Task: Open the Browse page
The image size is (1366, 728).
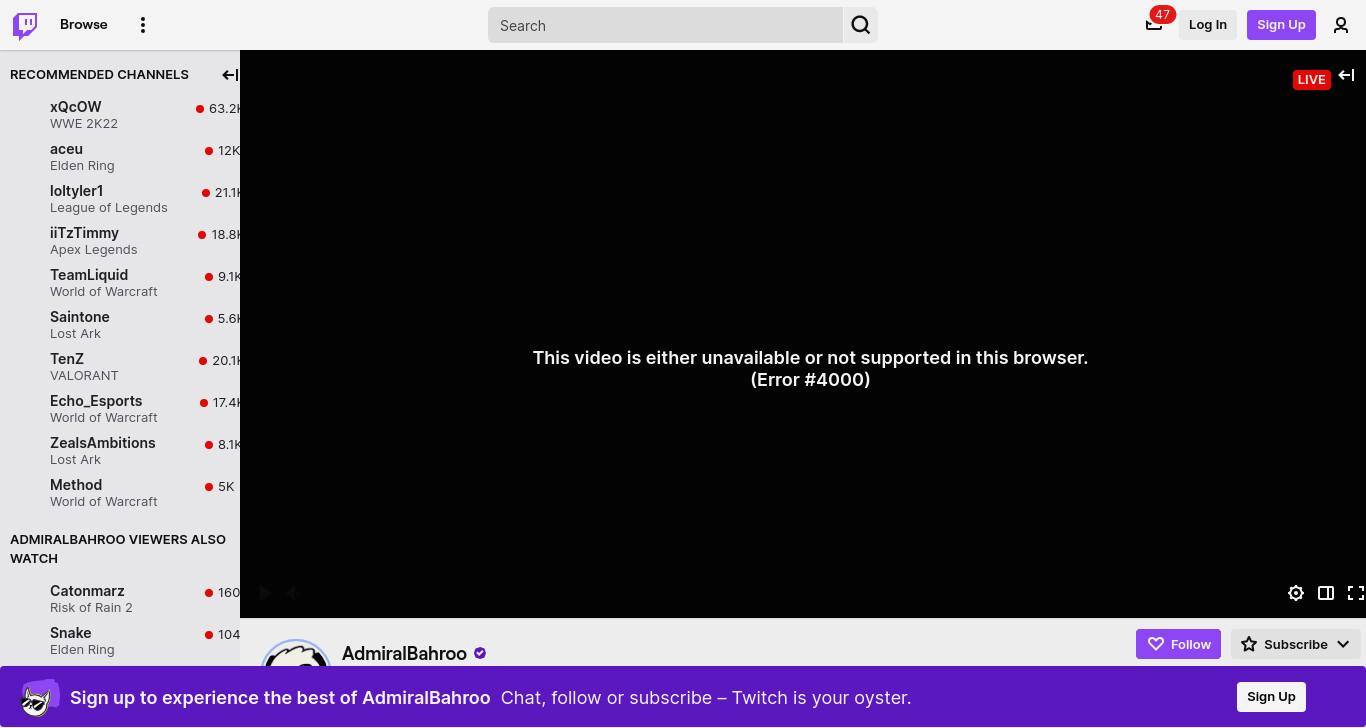Action: (x=84, y=24)
